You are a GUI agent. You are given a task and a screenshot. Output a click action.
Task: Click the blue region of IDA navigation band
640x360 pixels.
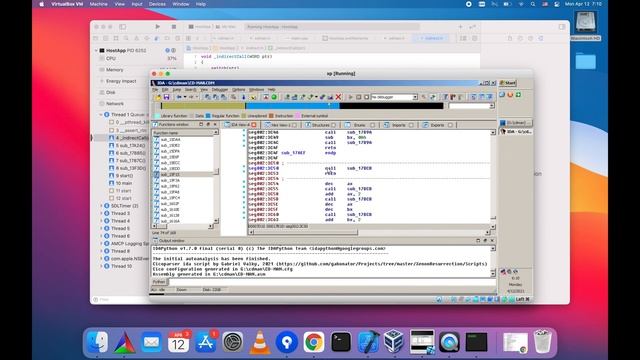[x=292, y=106]
